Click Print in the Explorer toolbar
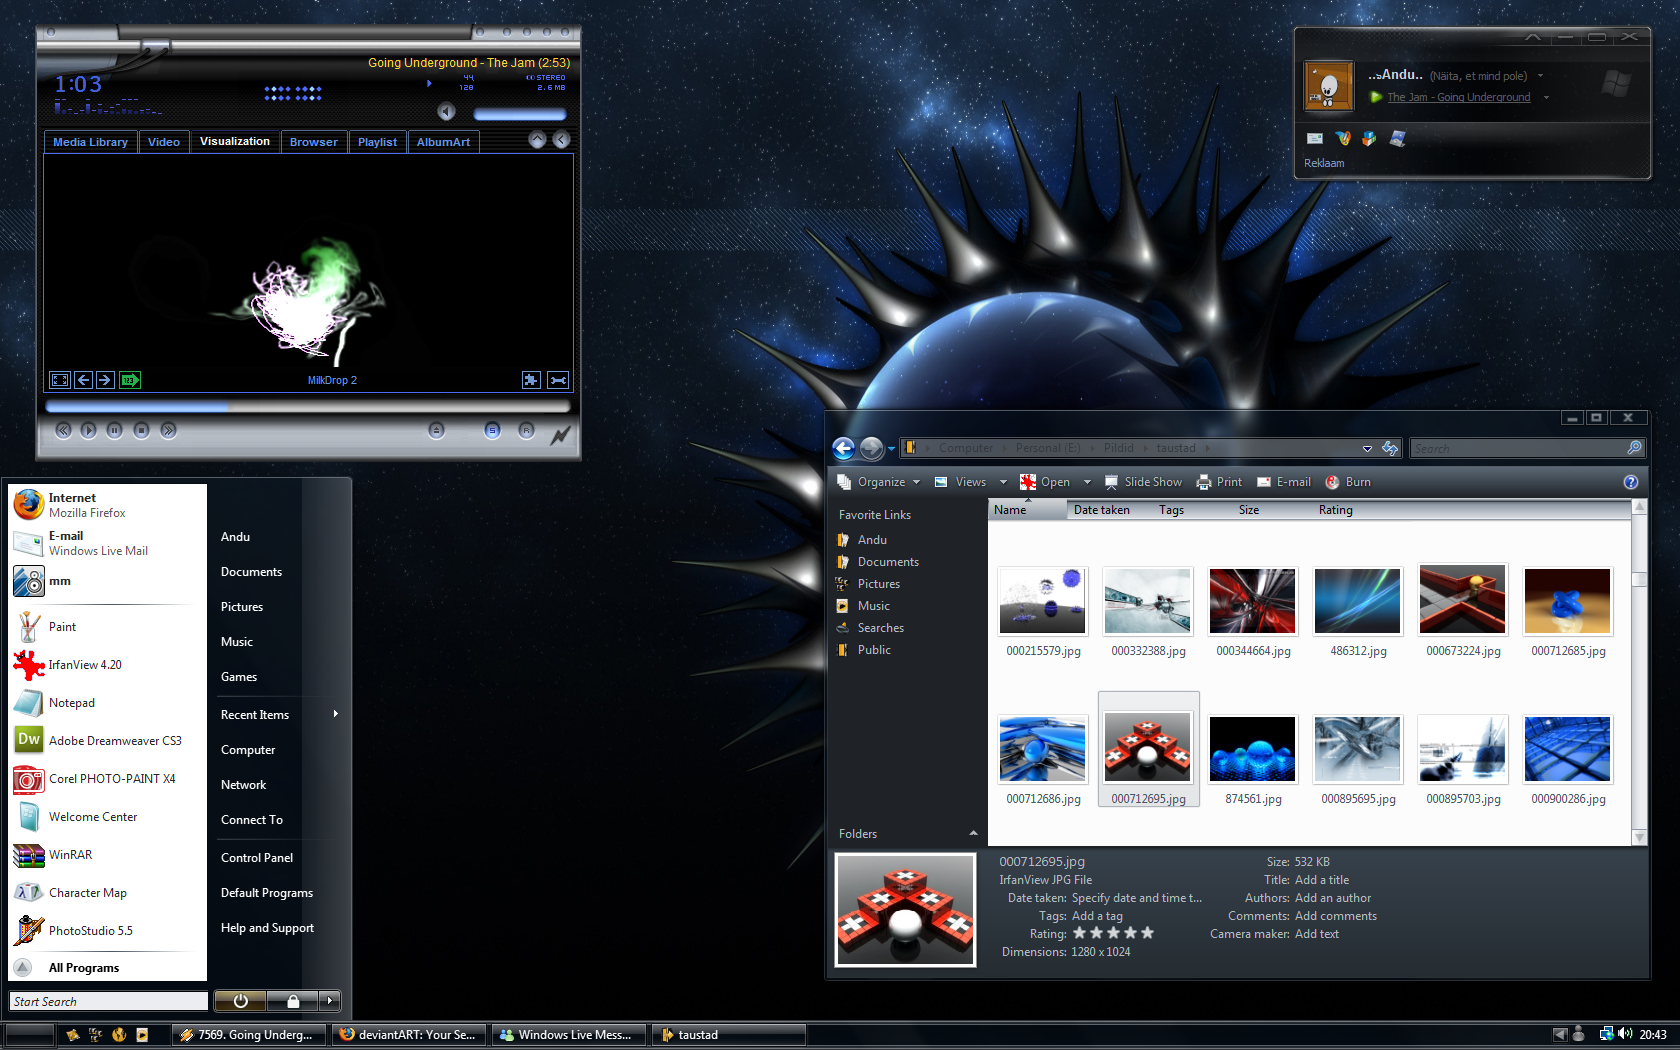 tap(1219, 482)
